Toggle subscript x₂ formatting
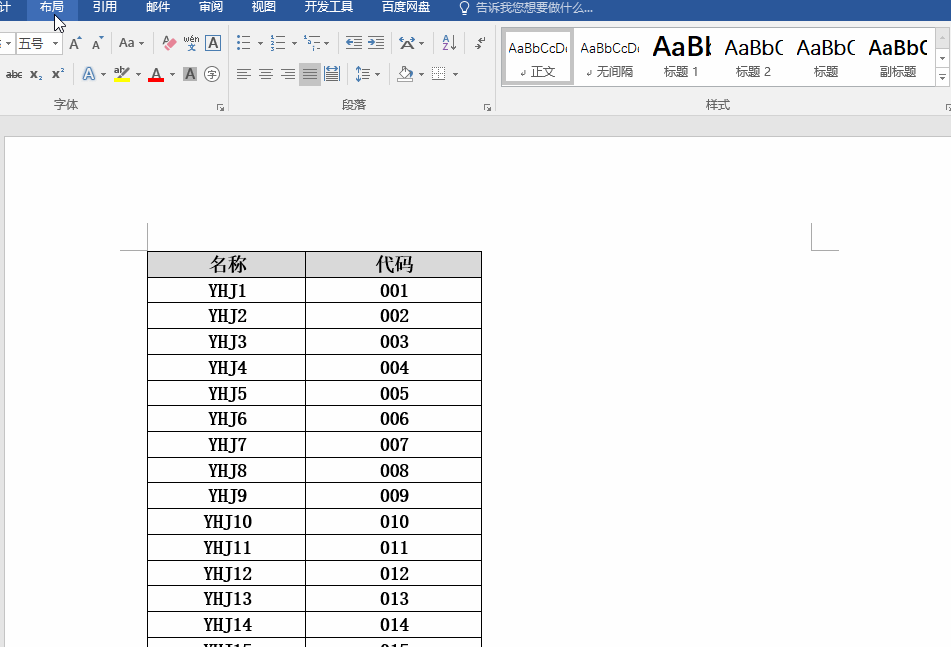This screenshot has height=647, width=951. 36,74
